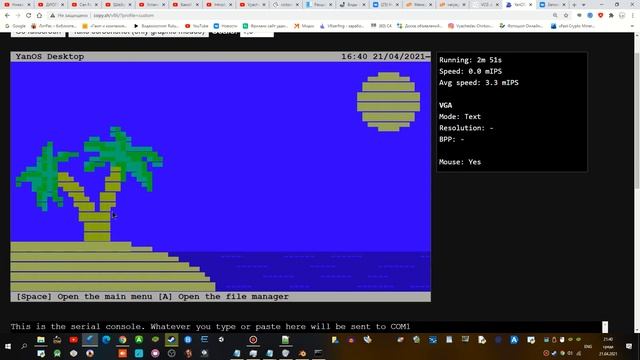The height and width of the screenshot is (360, 640).
Task: Click the 'Speed: 0.0 mIPS' line
Action: pos(470,71)
